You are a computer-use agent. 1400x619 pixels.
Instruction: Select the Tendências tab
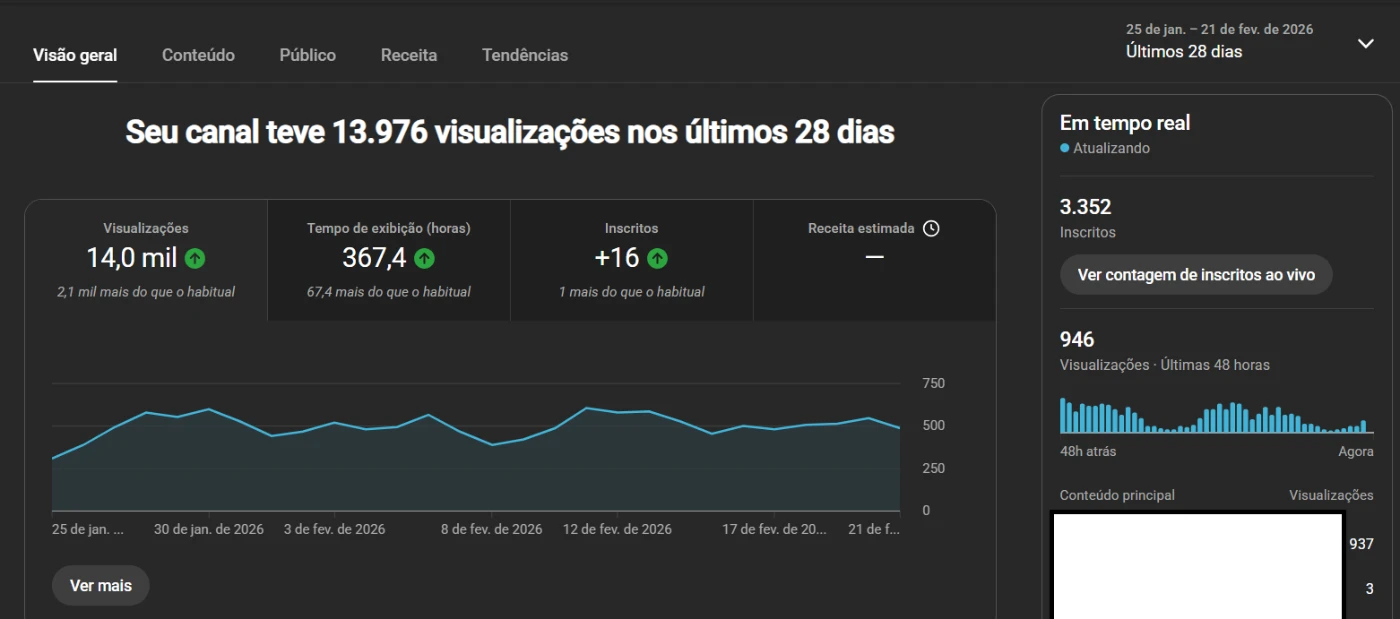(x=524, y=55)
